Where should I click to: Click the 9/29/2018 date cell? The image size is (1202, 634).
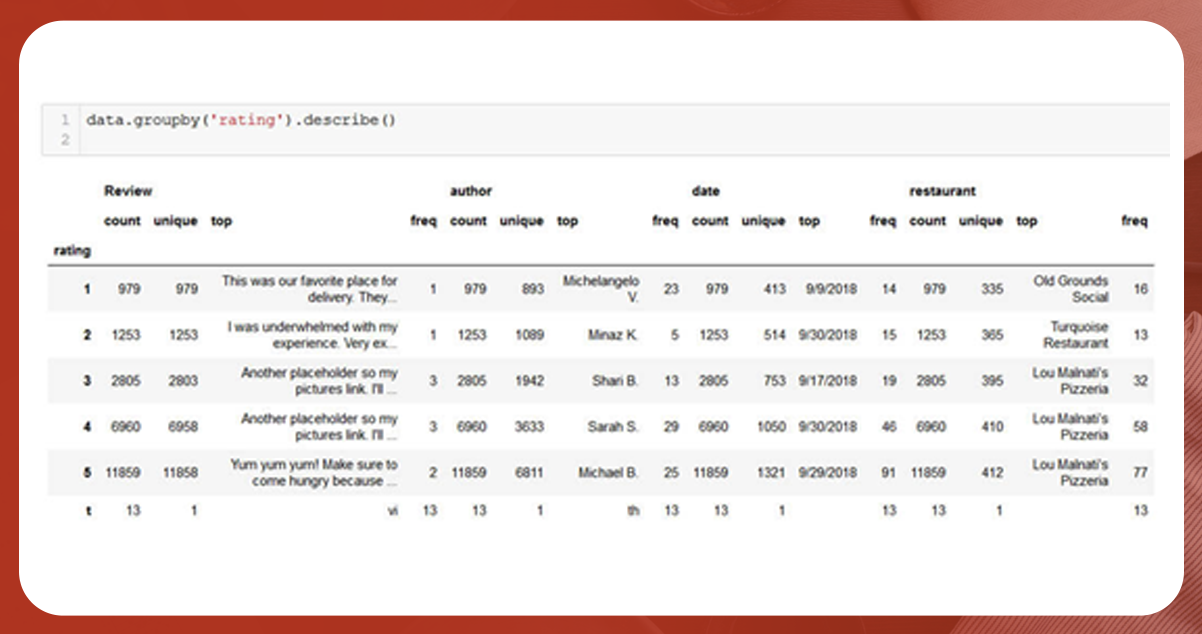point(828,472)
